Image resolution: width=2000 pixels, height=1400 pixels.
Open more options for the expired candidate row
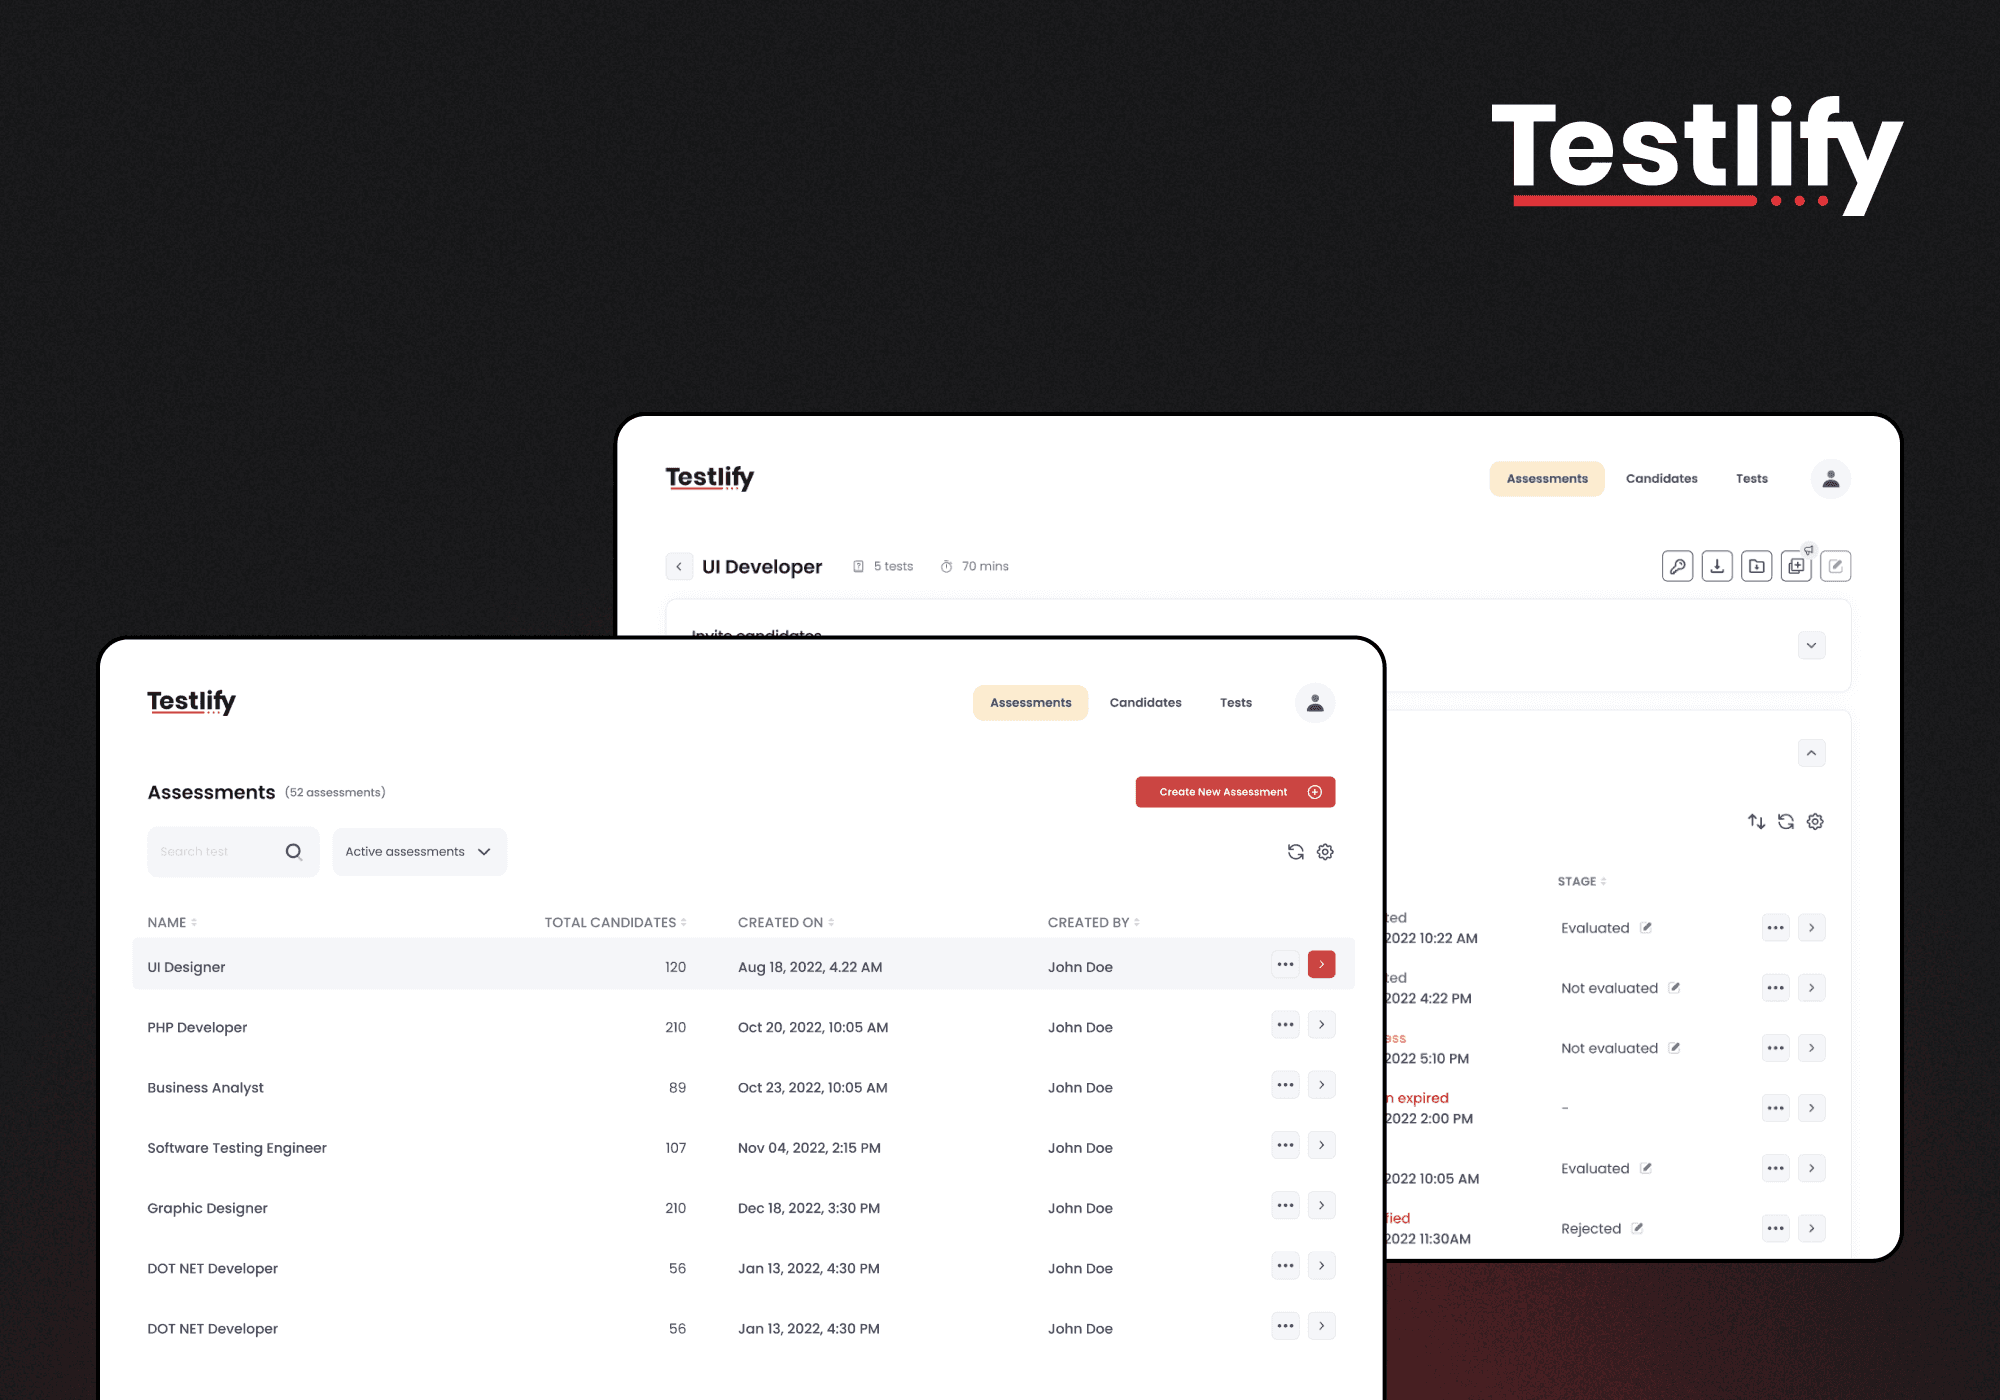tap(1776, 1108)
